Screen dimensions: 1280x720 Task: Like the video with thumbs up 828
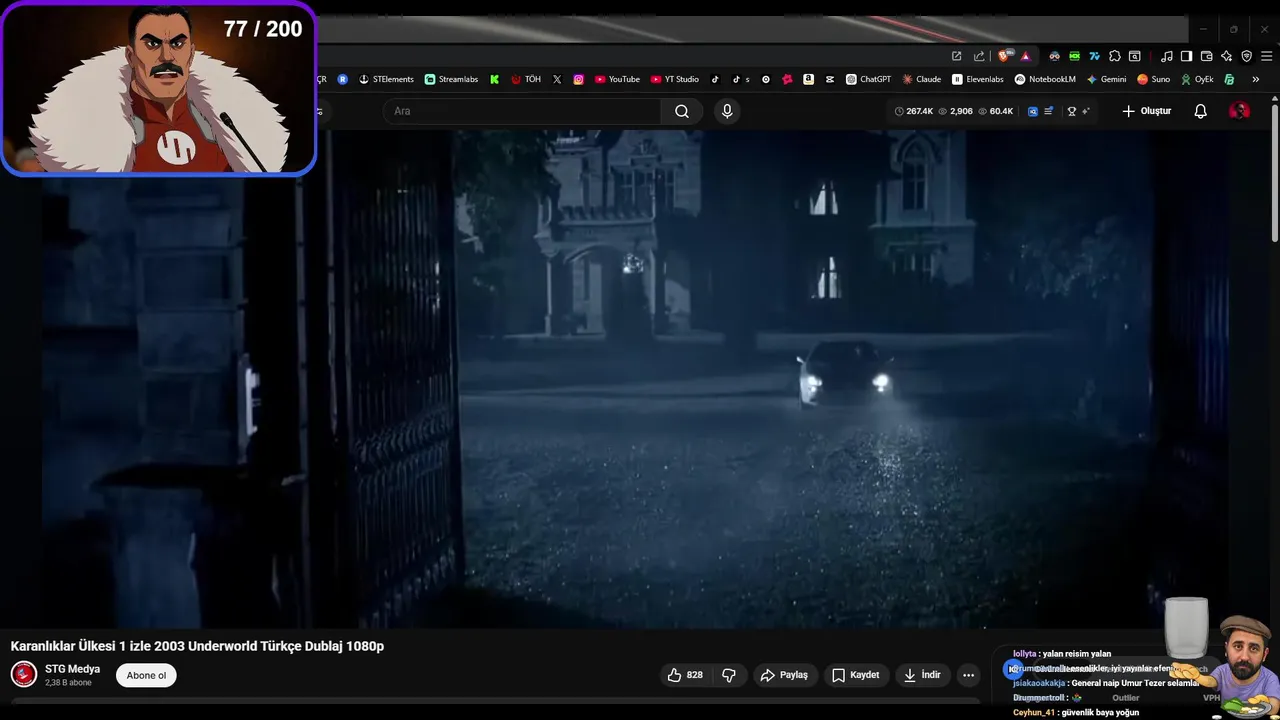pos(685,675)
